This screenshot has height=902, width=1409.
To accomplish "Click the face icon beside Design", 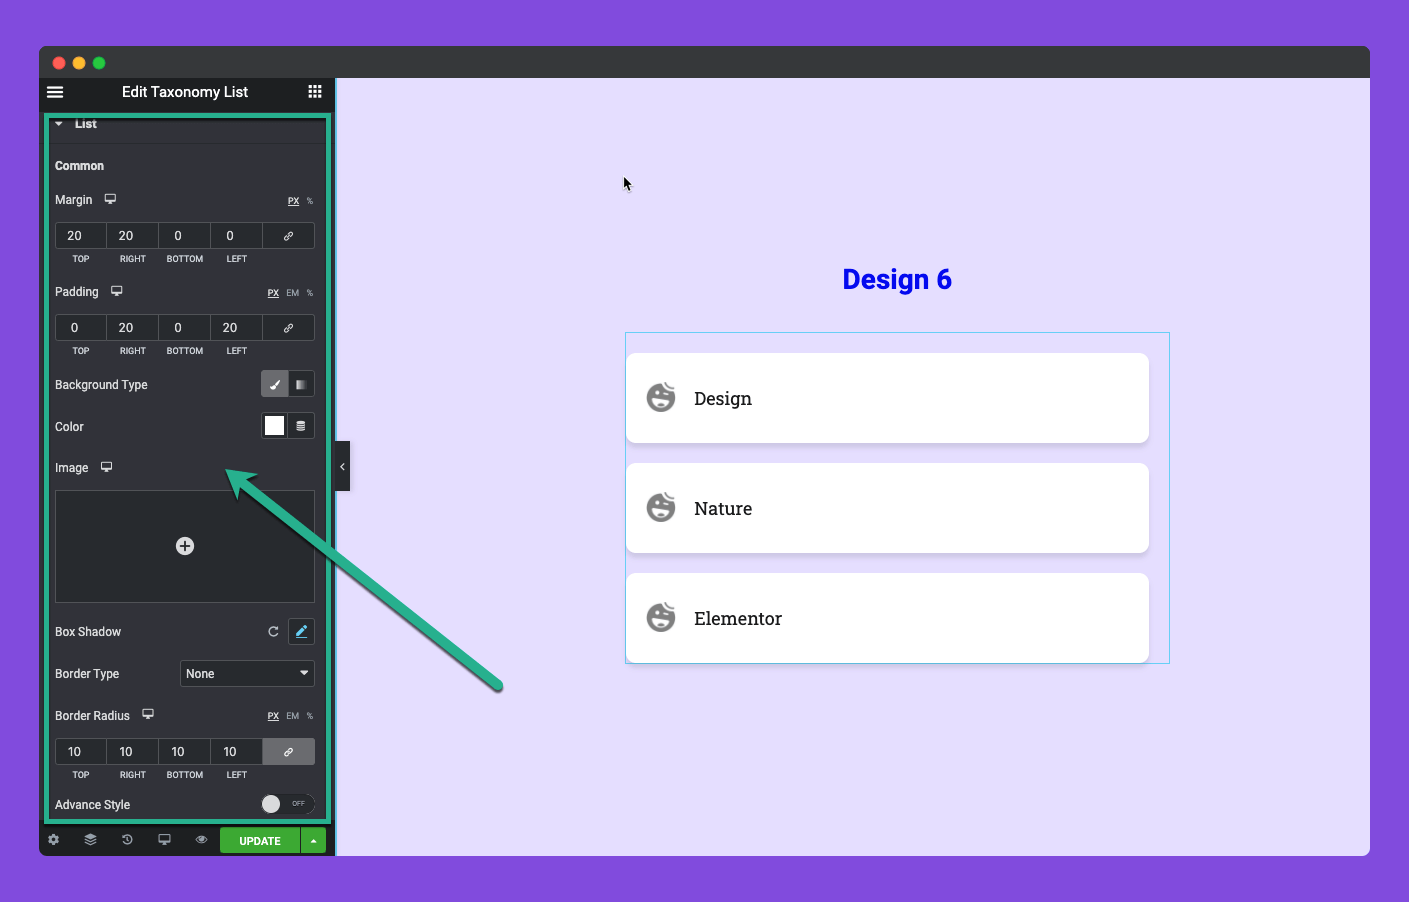I will [x=661, y=397].
